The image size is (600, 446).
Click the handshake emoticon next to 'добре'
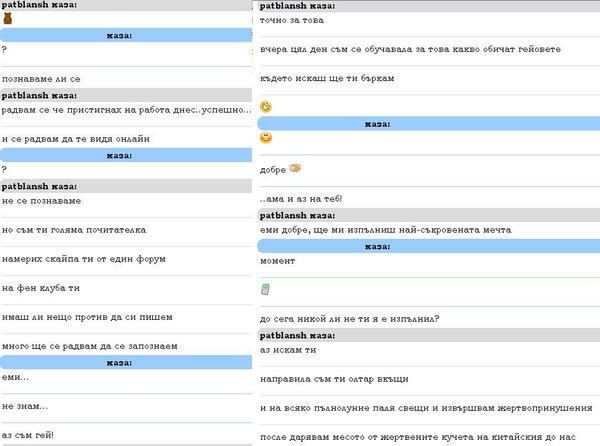[296, 168]
